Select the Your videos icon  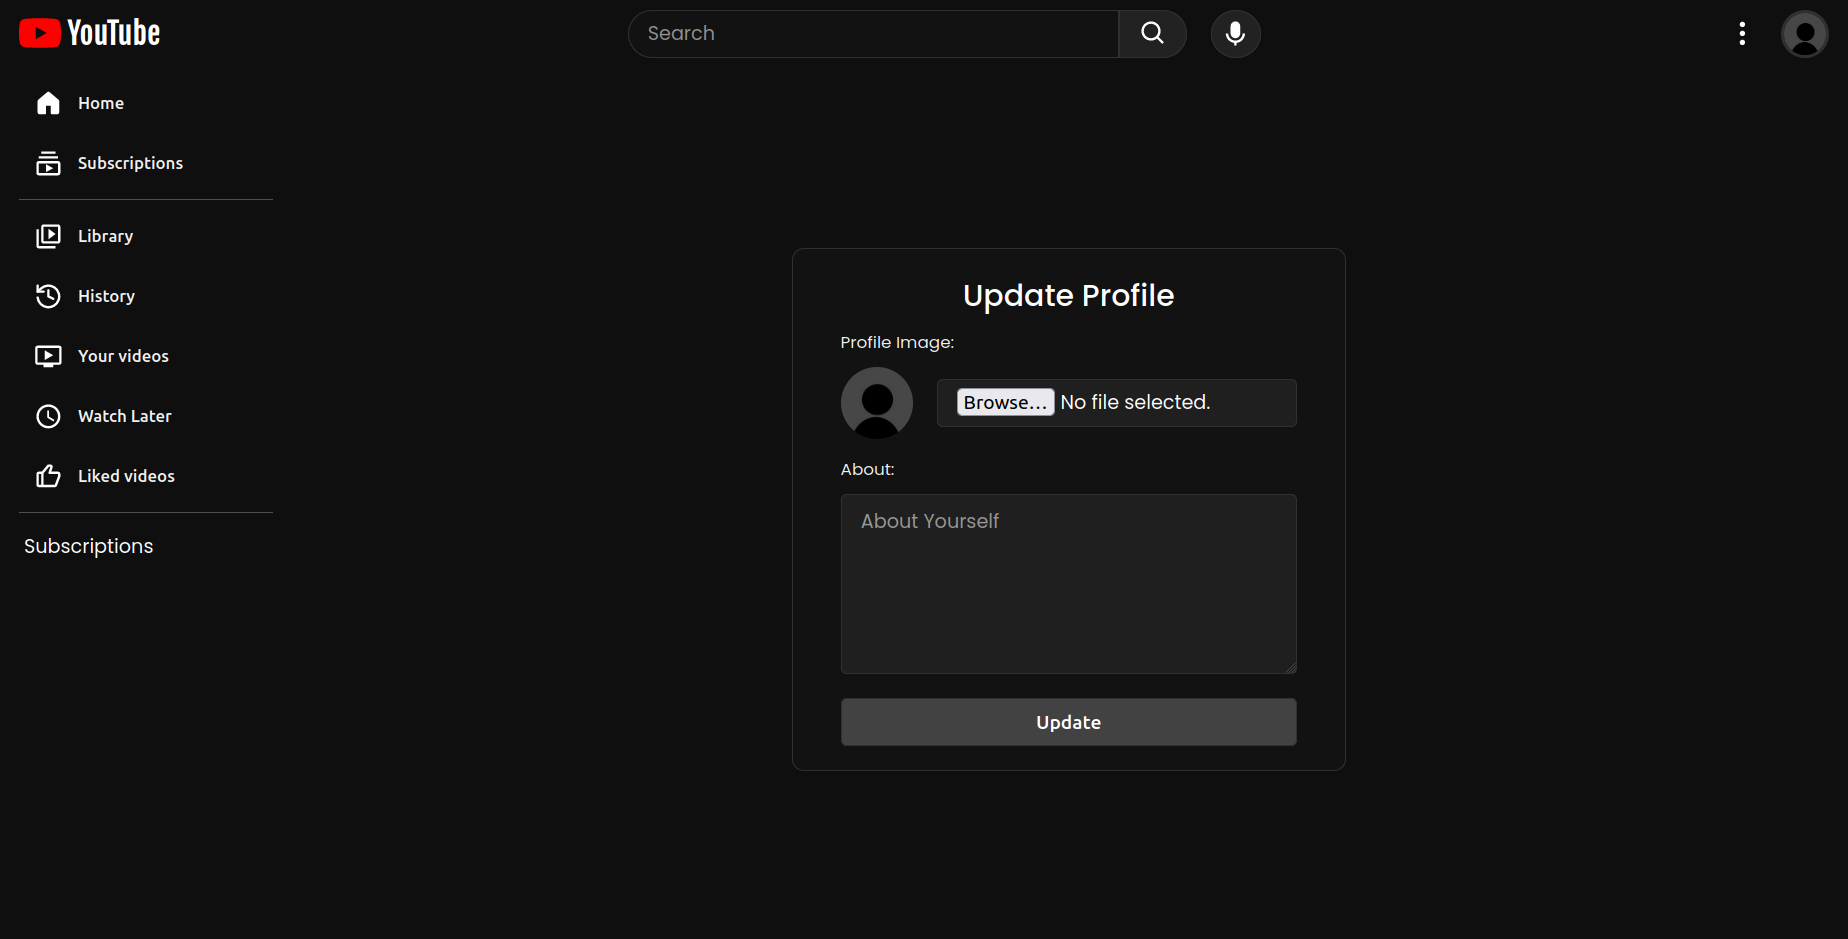click(x=48, y=356)
